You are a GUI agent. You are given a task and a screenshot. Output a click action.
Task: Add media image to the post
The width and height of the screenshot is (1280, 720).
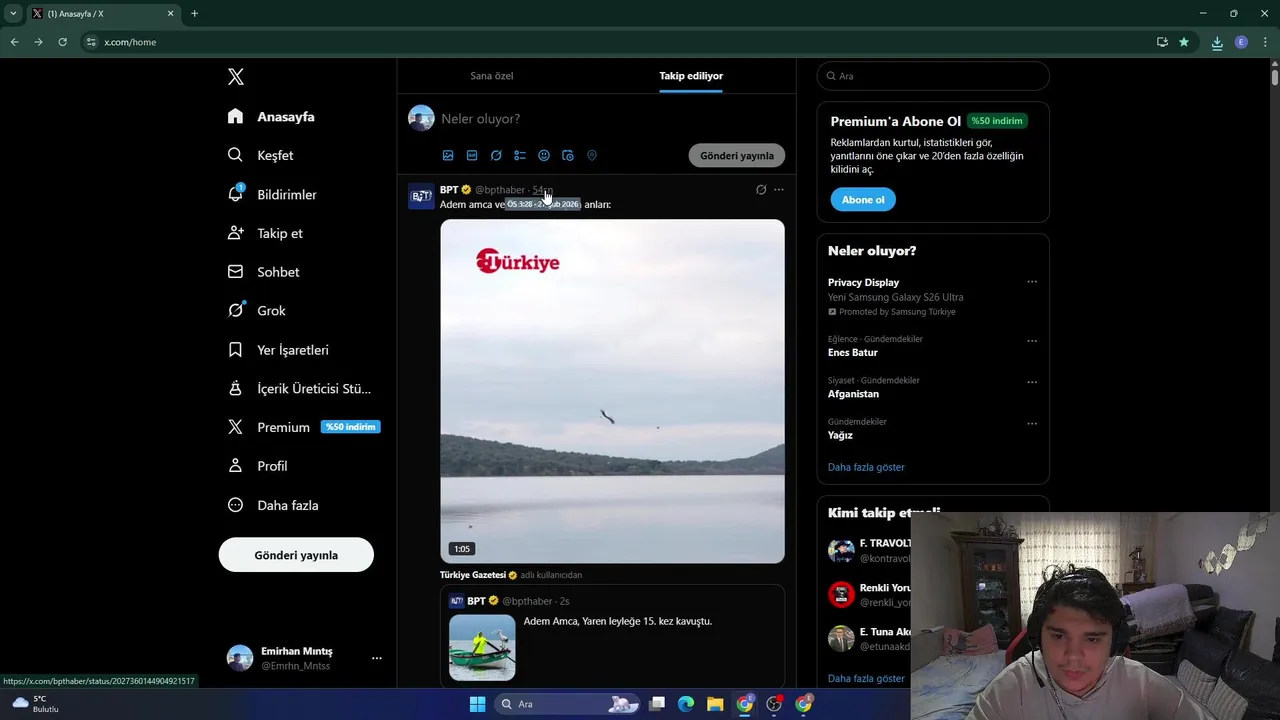448,155
